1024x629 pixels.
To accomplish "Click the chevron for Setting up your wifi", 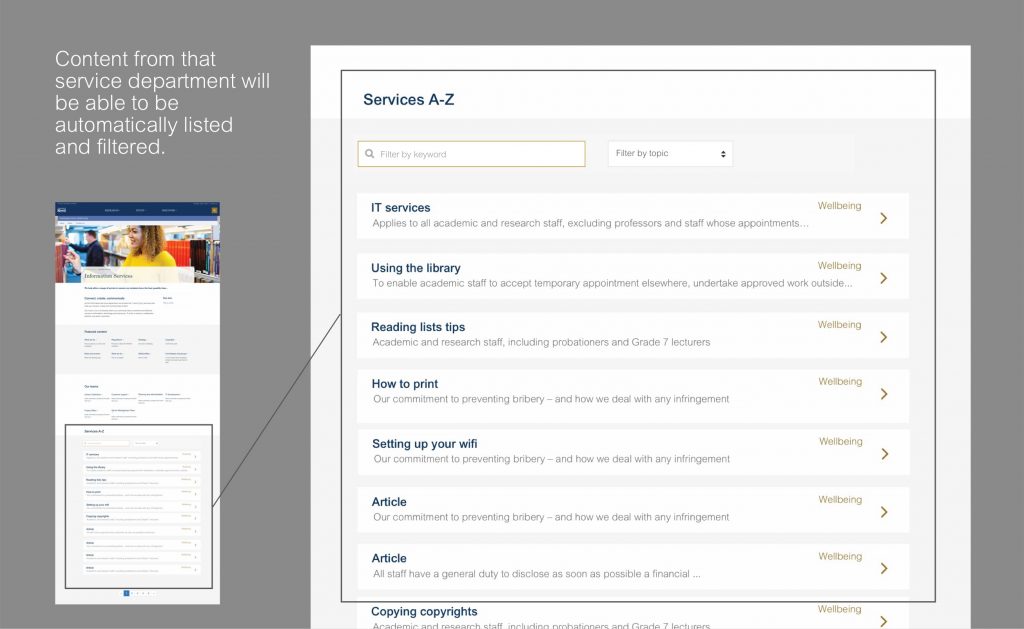I will pos(883,454).
